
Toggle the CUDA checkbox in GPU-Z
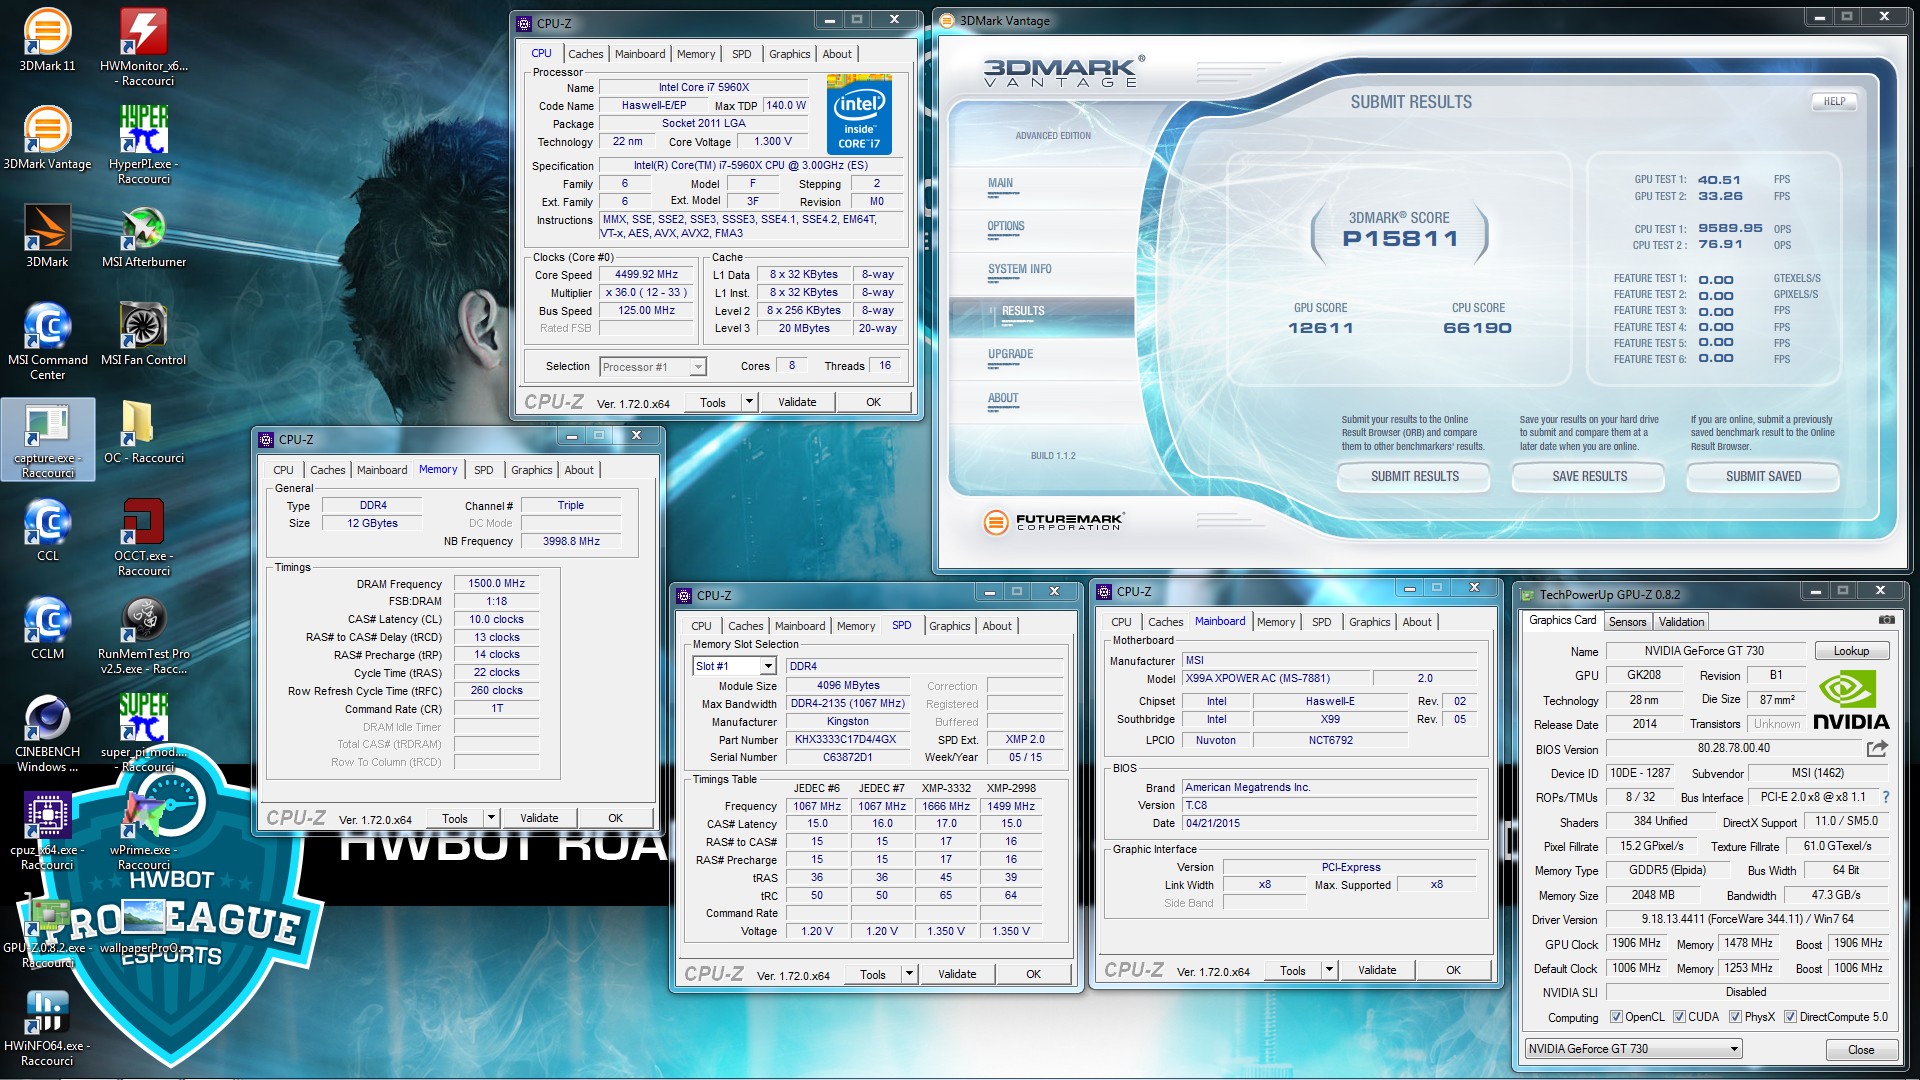pos(1679,1017)
